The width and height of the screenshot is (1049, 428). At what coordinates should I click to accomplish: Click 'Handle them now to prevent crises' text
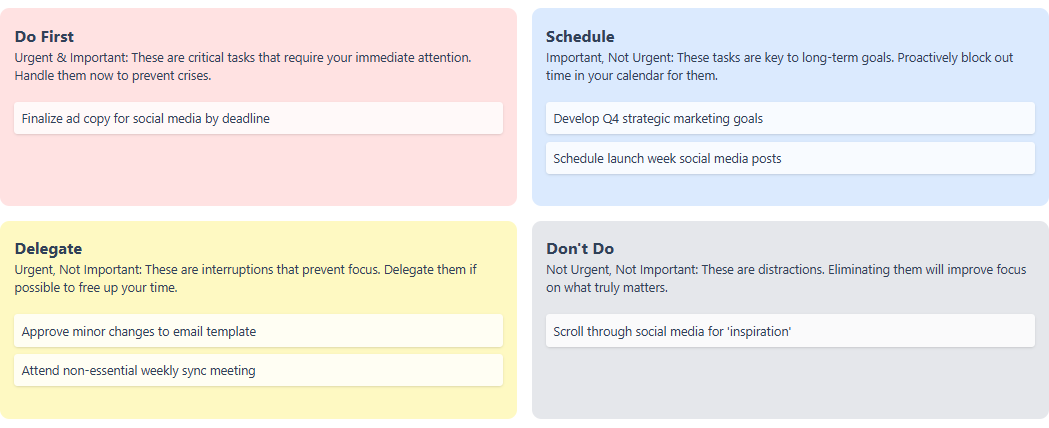click(x=112, y=76)
